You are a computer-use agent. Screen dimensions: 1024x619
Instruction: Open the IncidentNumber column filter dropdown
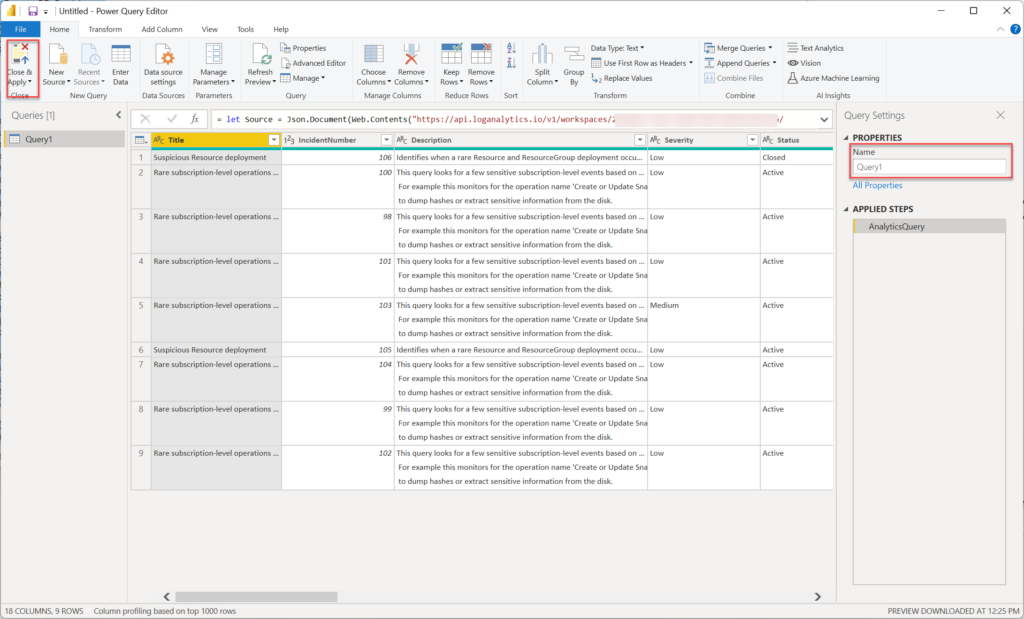pos(387,140)
